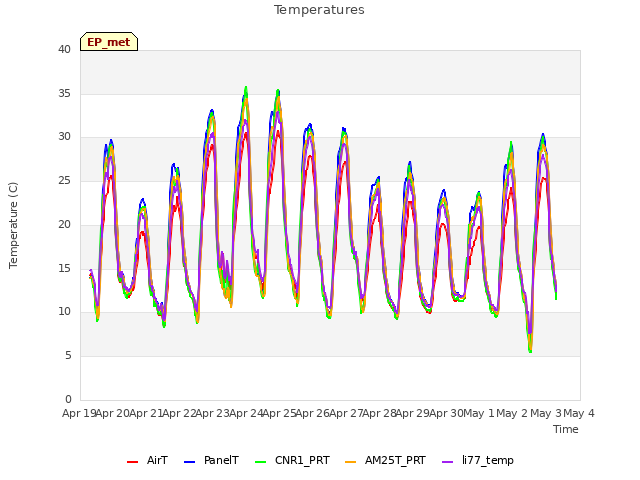The height and width of the screenshot is (480, 640).
Task: Click the 40 y-axis tick label
Action: (x=64, y=49)
